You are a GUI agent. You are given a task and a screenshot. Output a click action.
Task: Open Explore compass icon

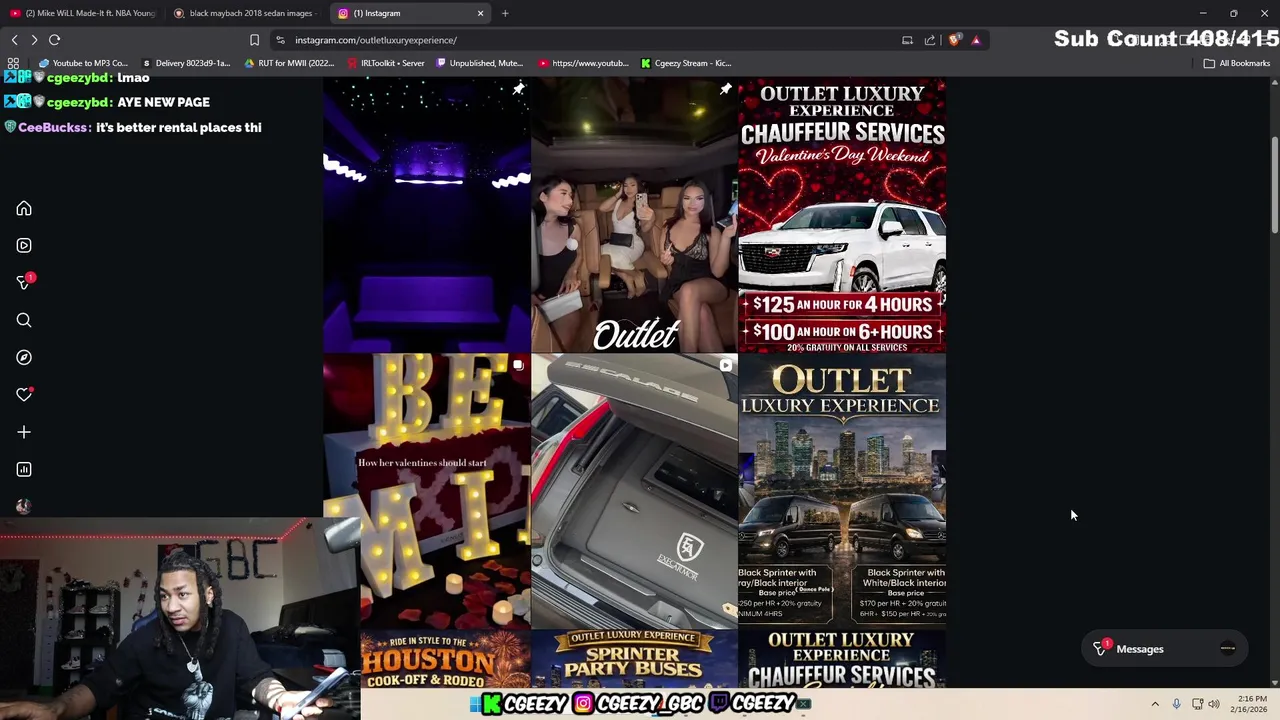click(x=24, y=357)
